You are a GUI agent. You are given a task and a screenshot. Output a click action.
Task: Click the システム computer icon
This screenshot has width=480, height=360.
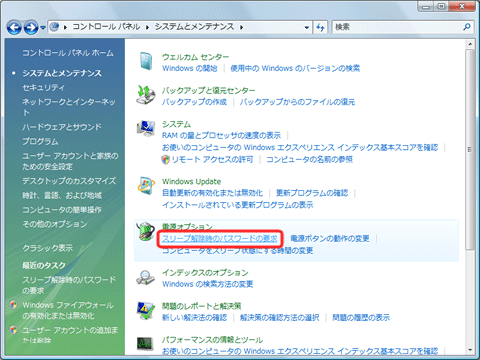pos(146,129)
